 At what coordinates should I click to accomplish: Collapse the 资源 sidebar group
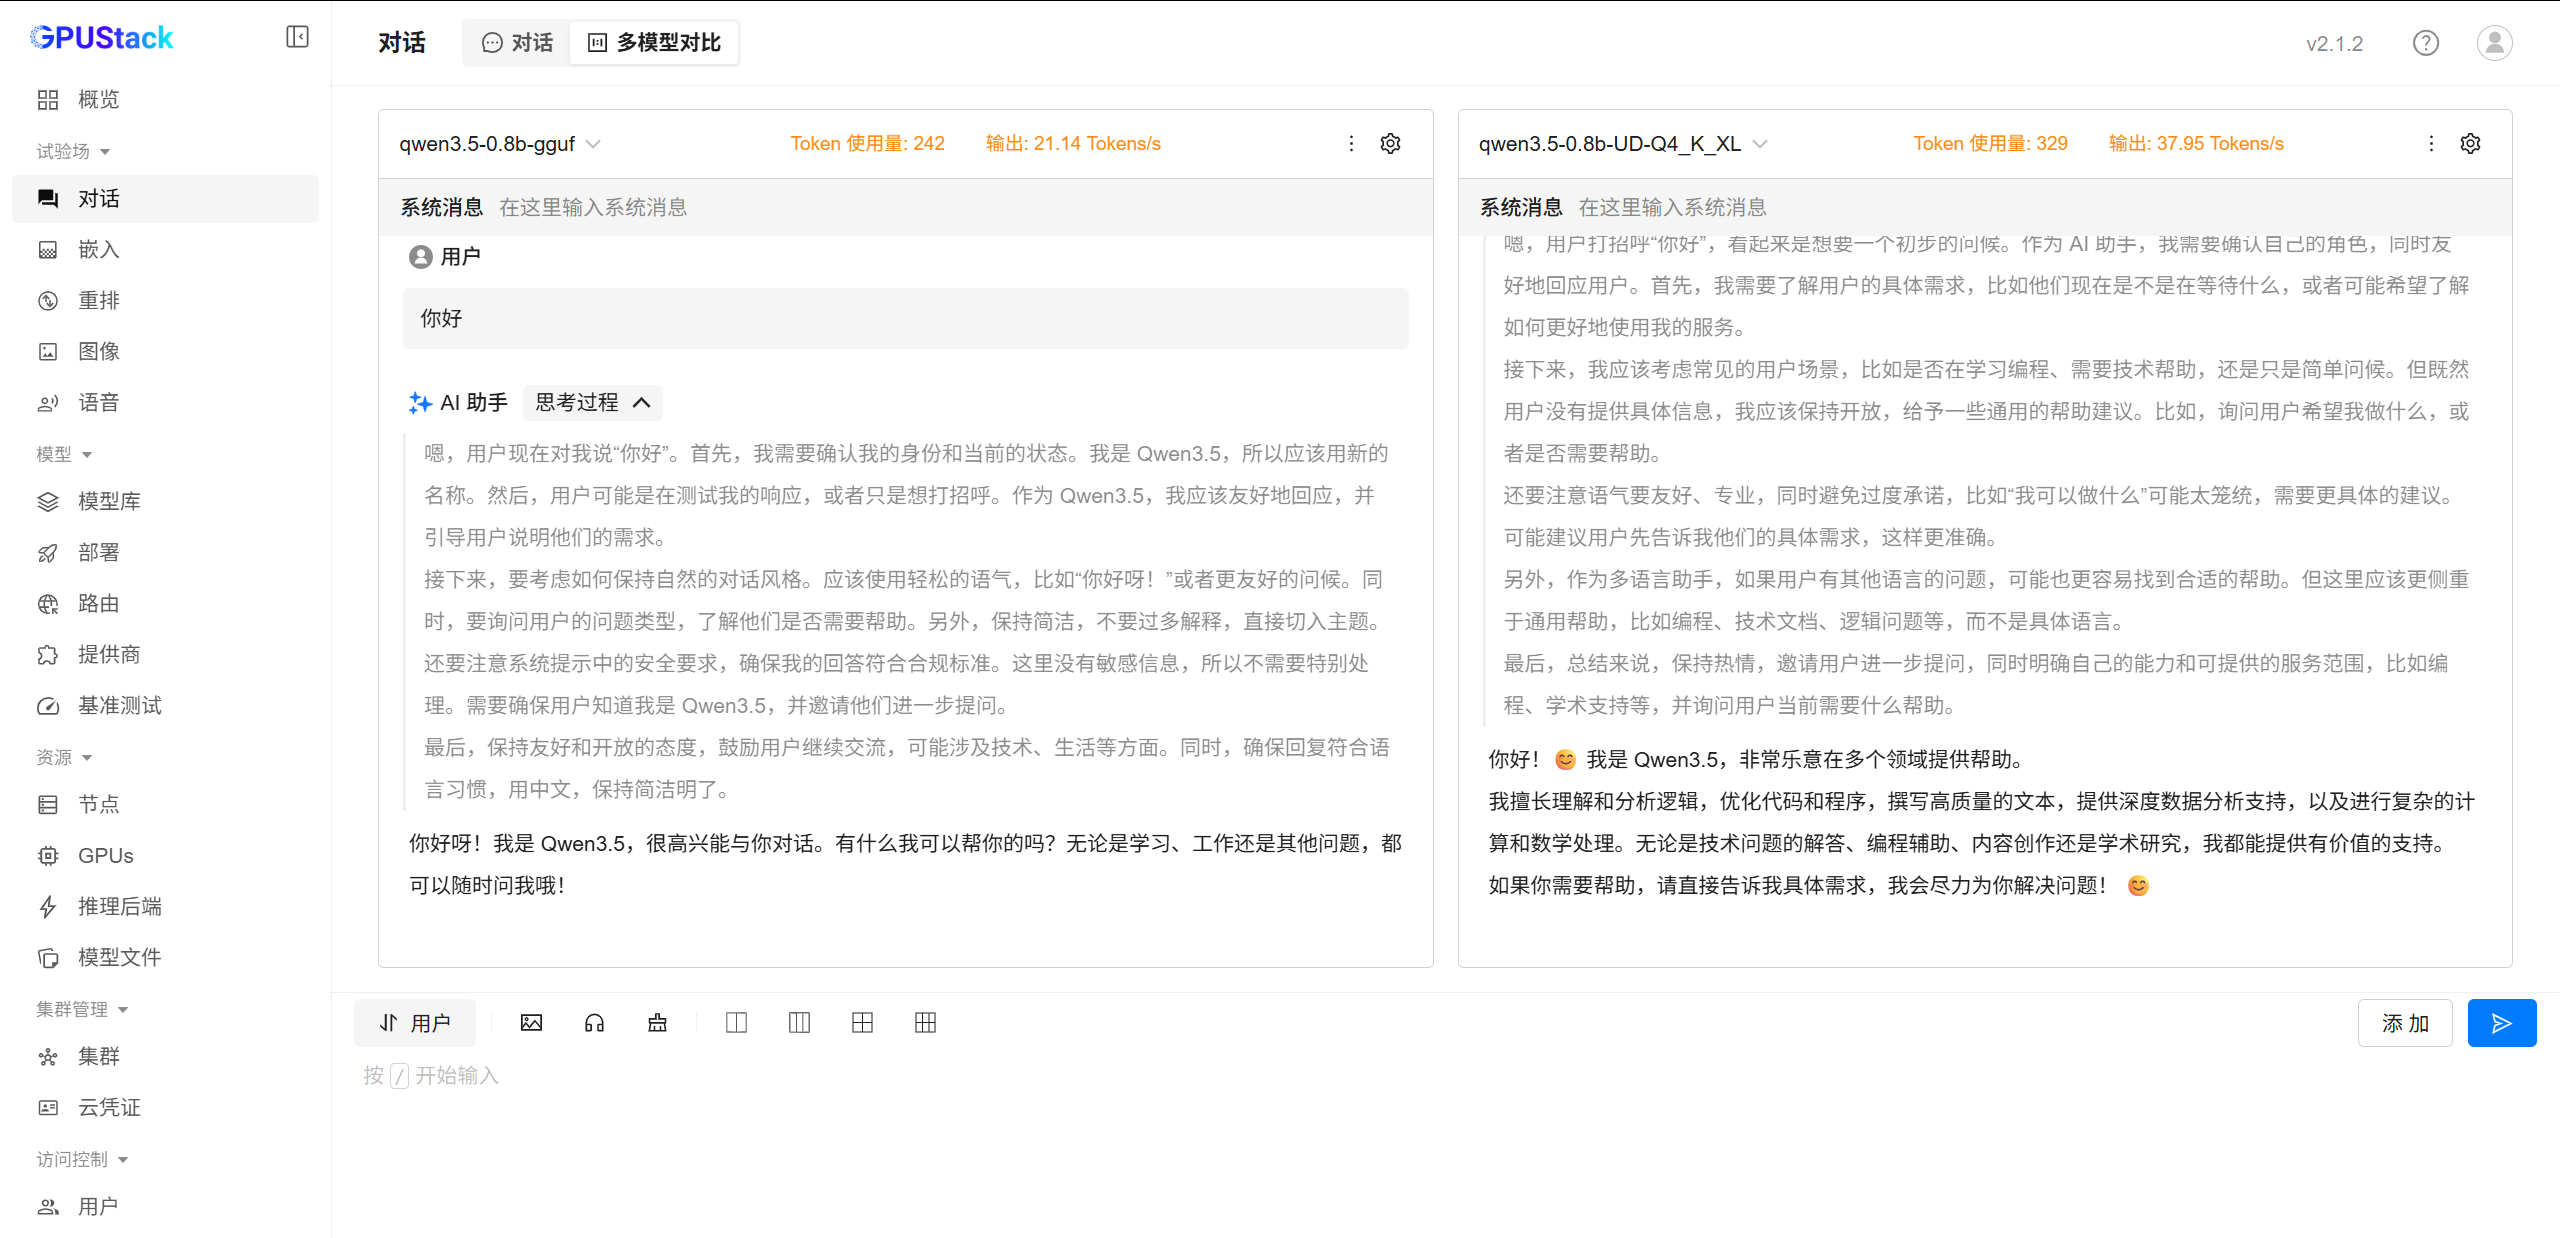(x=64, y=757)
